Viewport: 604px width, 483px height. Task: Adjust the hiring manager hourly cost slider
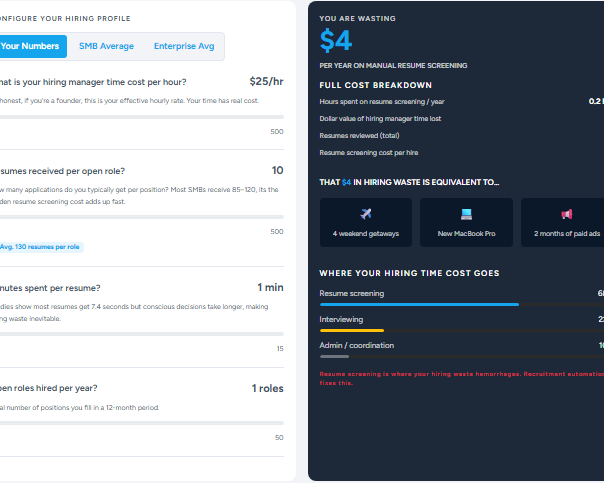click(142, 117)
